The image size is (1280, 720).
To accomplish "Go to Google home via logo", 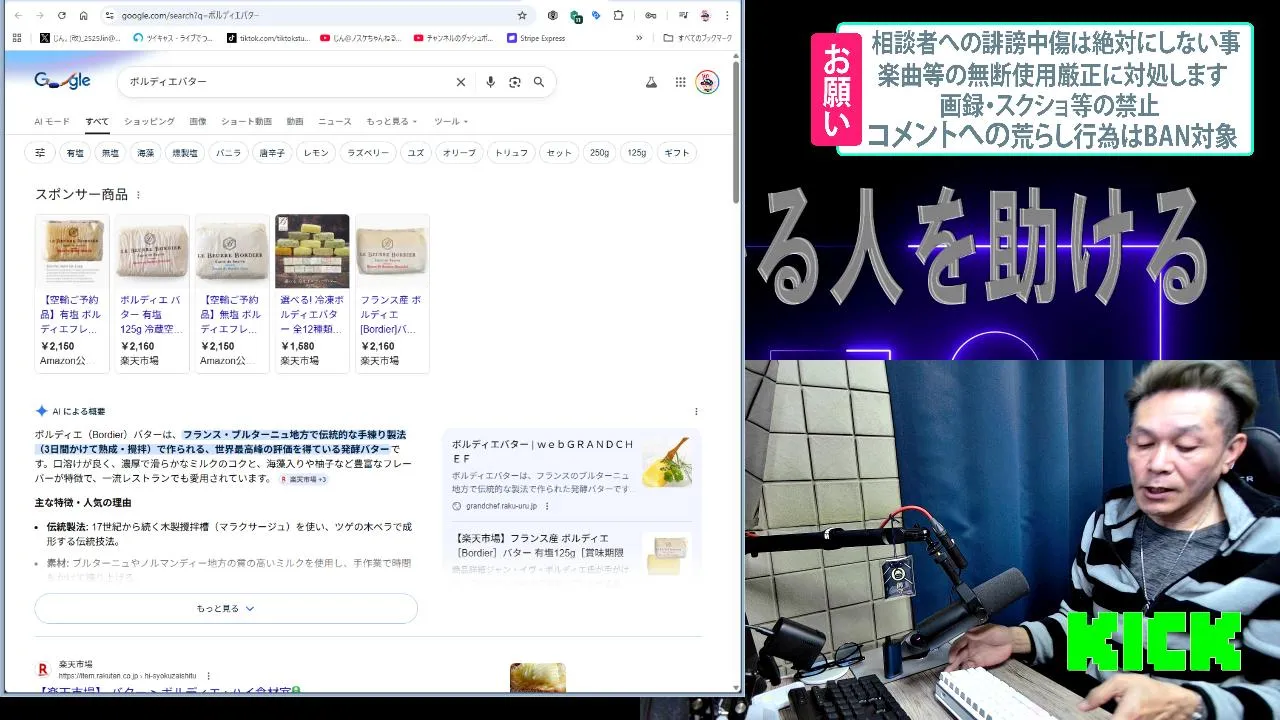I will tap(62, 81).
